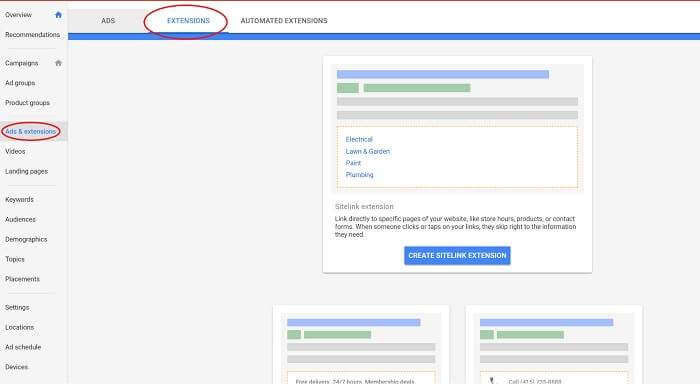
Task: Open Keywords in the sidebar
Action: pyautogui.click(x=19, y=200)
